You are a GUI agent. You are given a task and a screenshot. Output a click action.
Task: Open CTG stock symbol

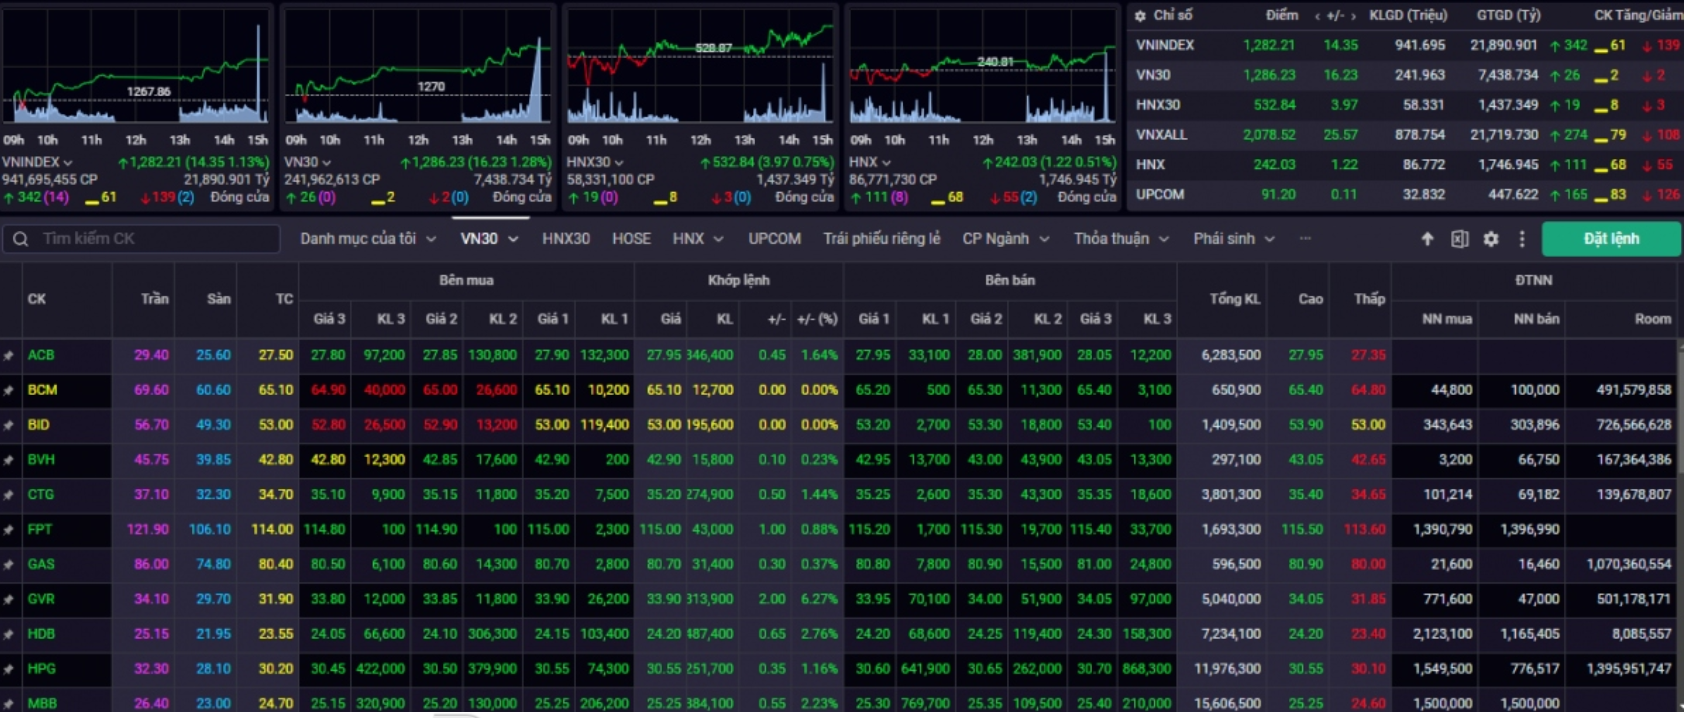click(x=41, y=495)
